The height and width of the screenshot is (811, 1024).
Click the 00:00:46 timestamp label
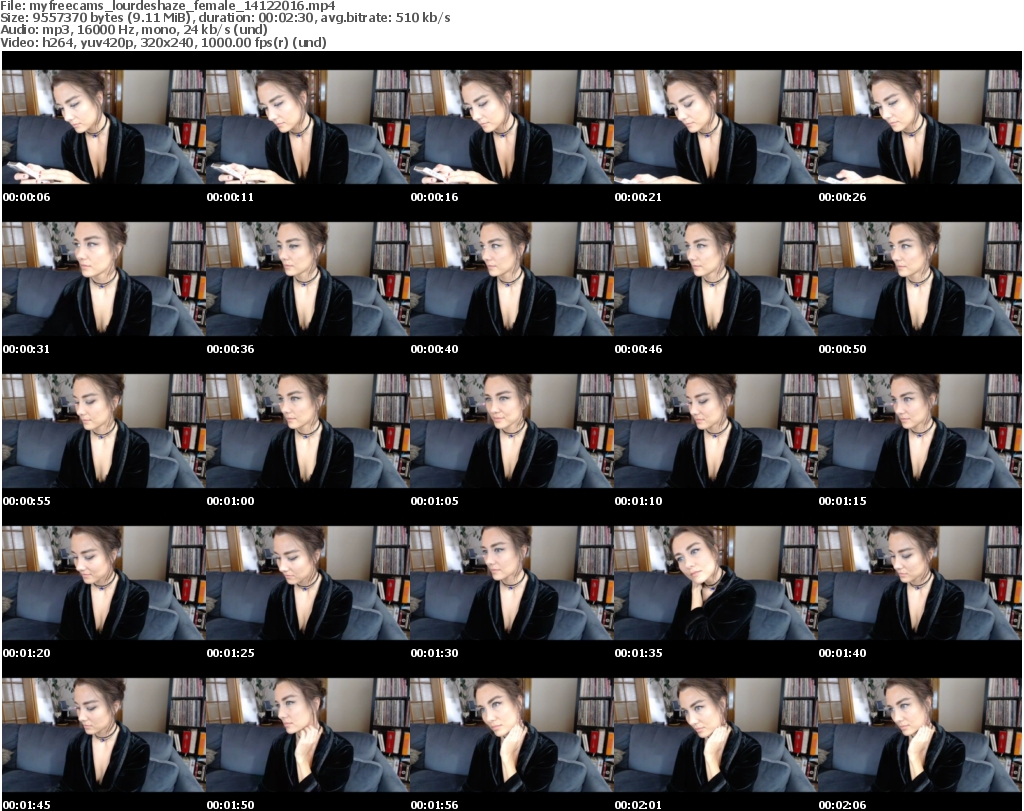point(638,349)
